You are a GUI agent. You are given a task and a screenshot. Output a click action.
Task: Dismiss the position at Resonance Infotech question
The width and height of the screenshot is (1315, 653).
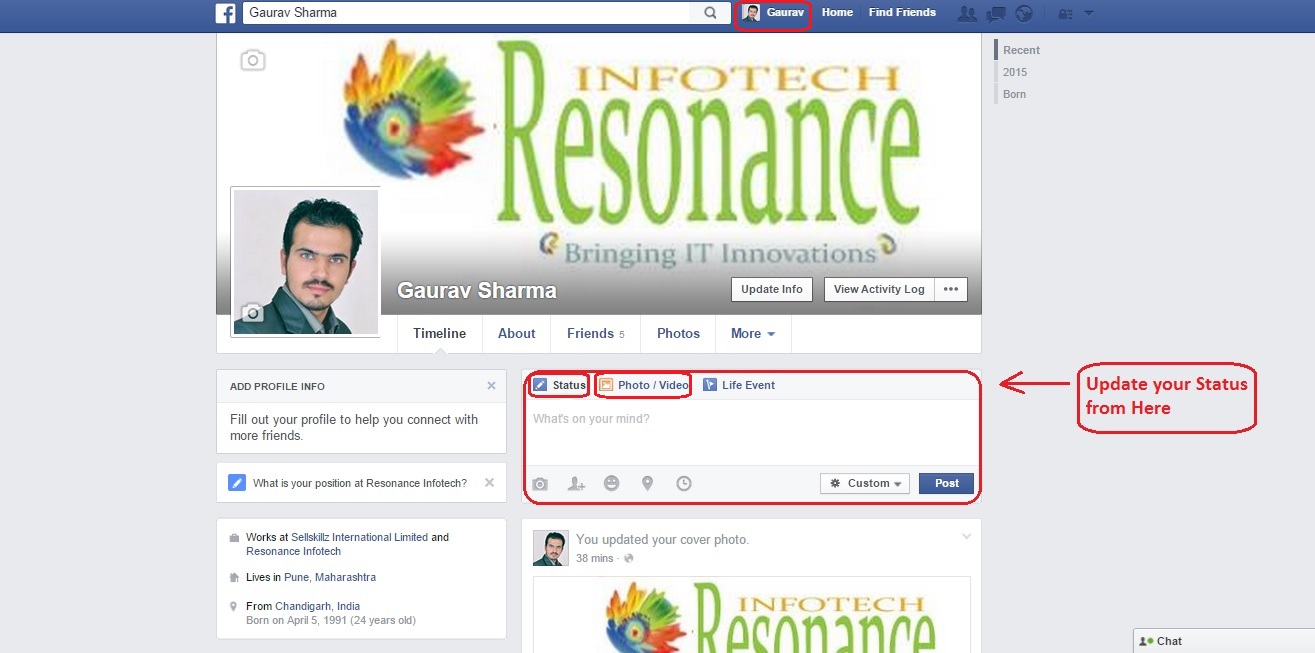point(489,483)
